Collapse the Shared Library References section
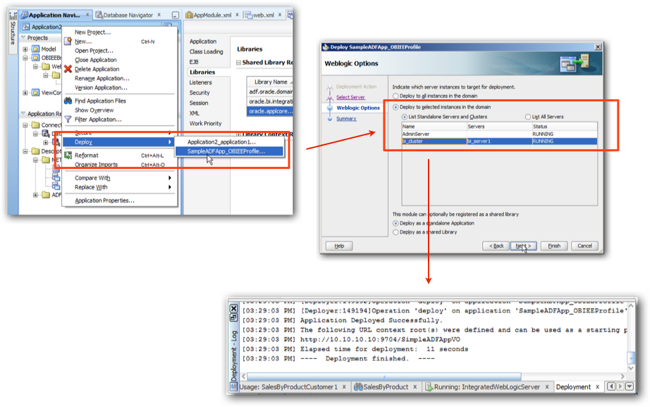650x407 pixels. point(239,63)
